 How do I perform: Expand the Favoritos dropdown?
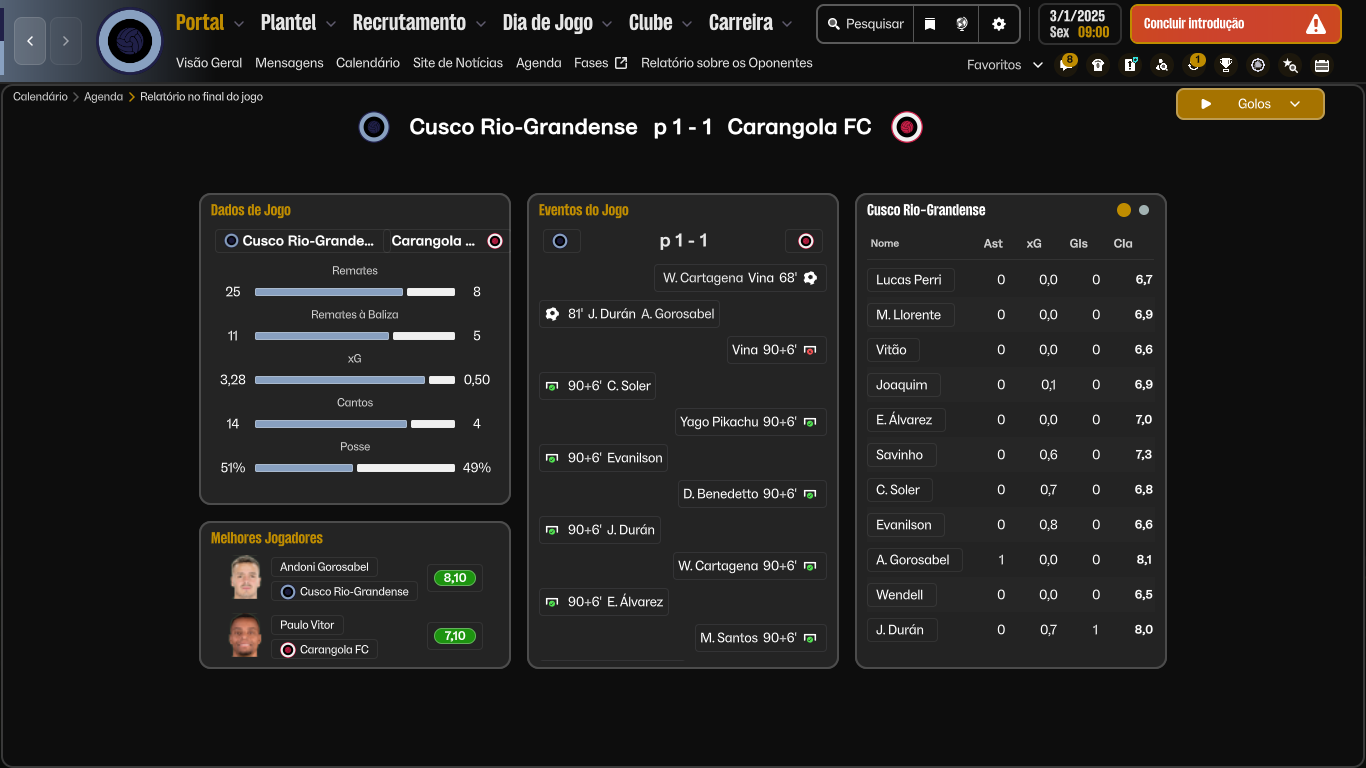pos(1037,65)
